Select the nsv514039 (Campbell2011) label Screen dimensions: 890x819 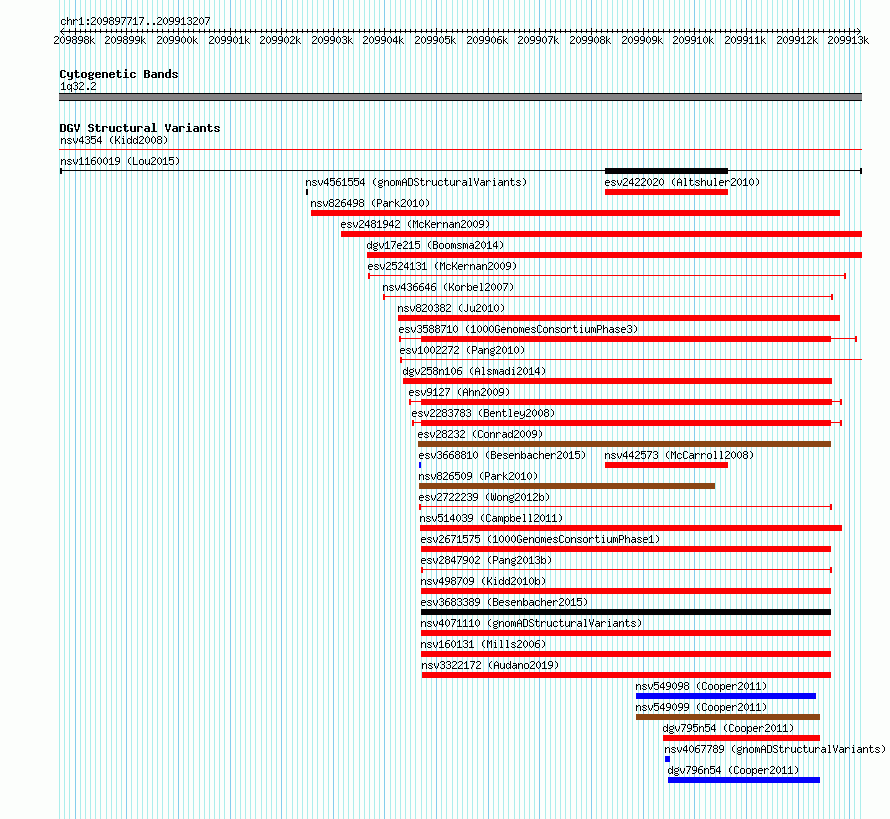click(x=491, y=518)
